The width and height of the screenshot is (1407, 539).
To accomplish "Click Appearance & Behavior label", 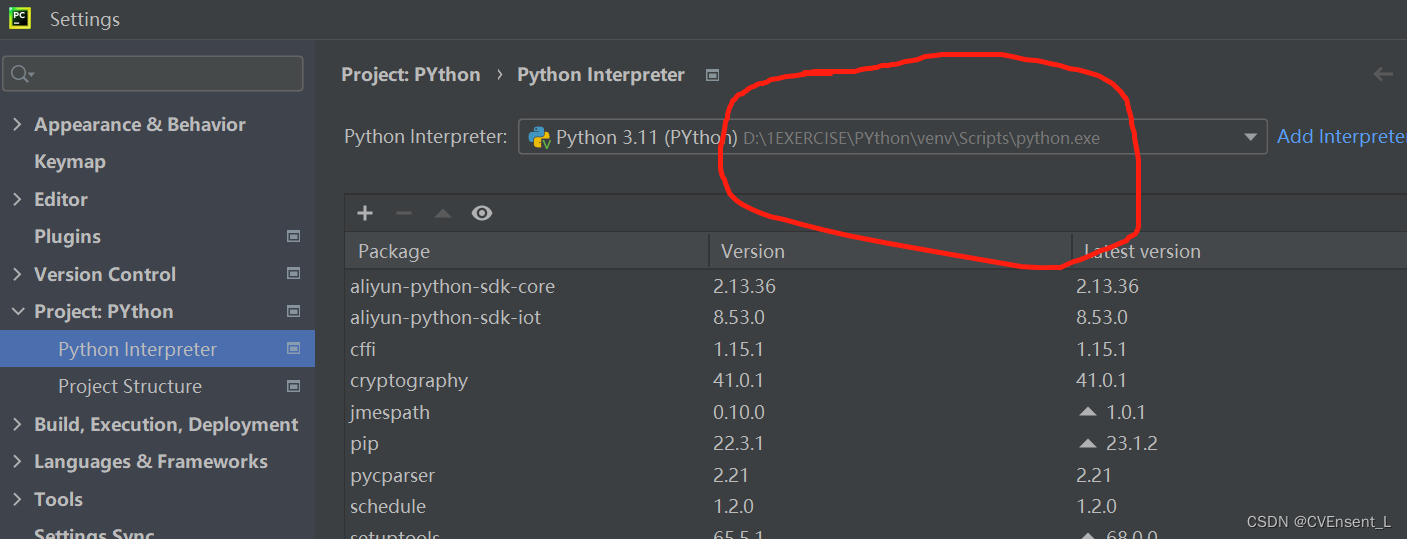I will (140, 124).
